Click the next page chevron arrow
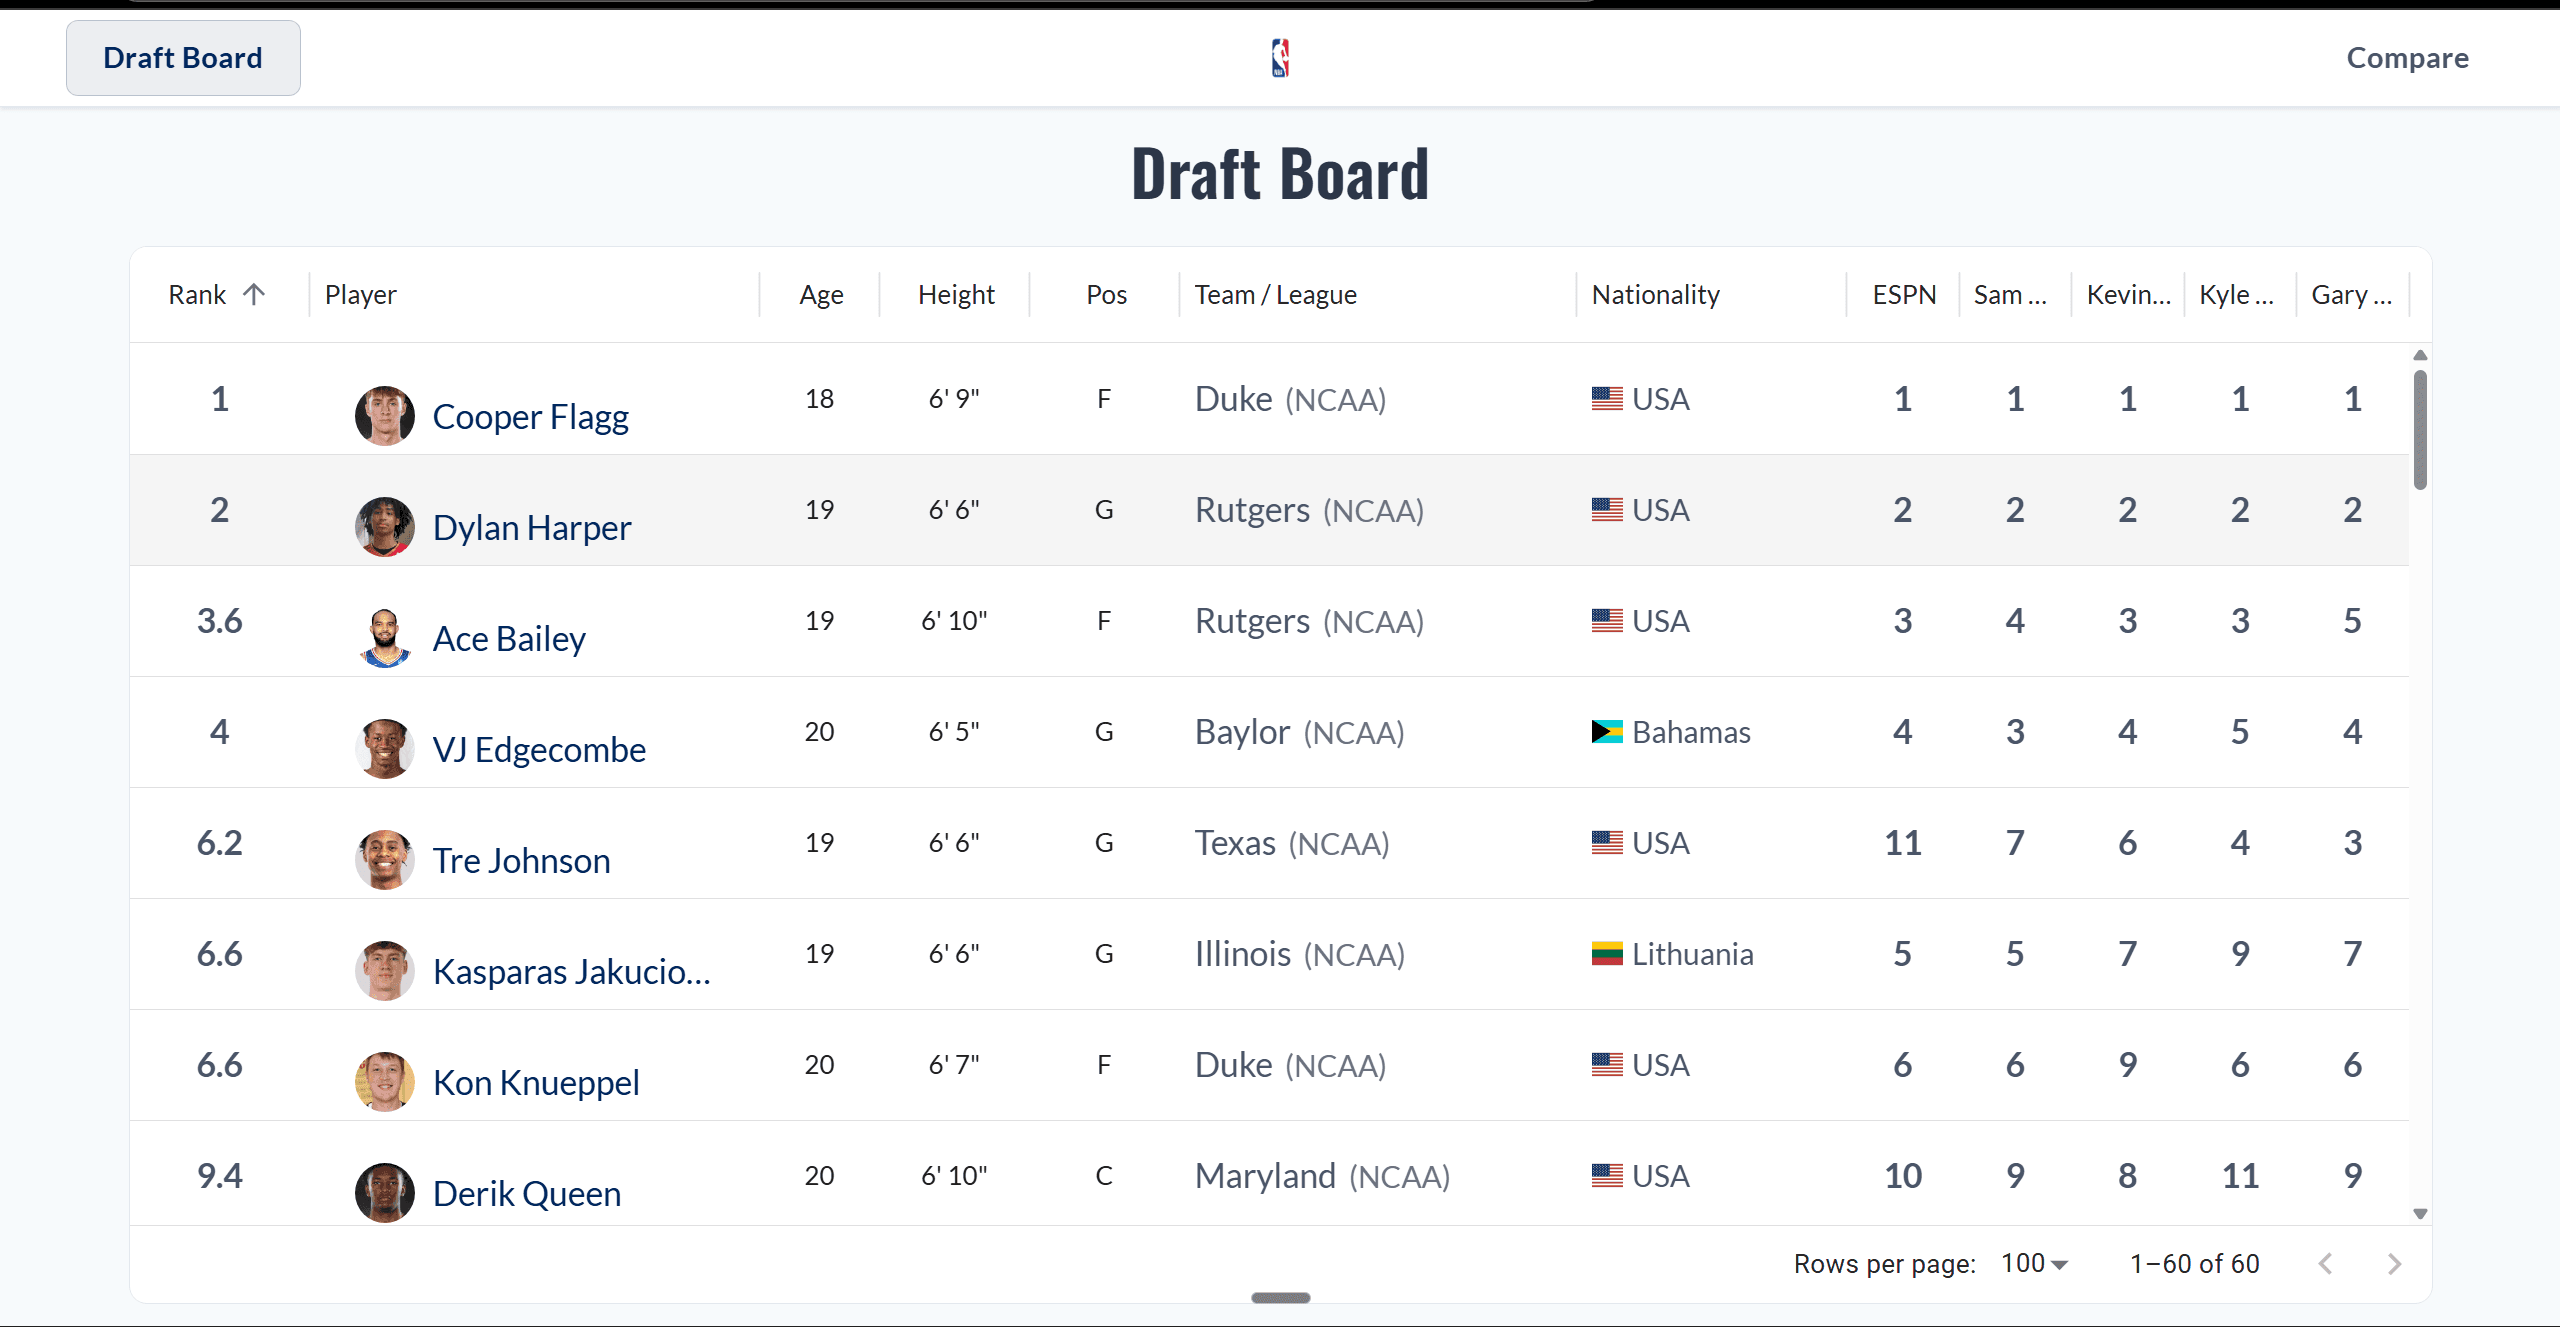 click(2394, 1263)
